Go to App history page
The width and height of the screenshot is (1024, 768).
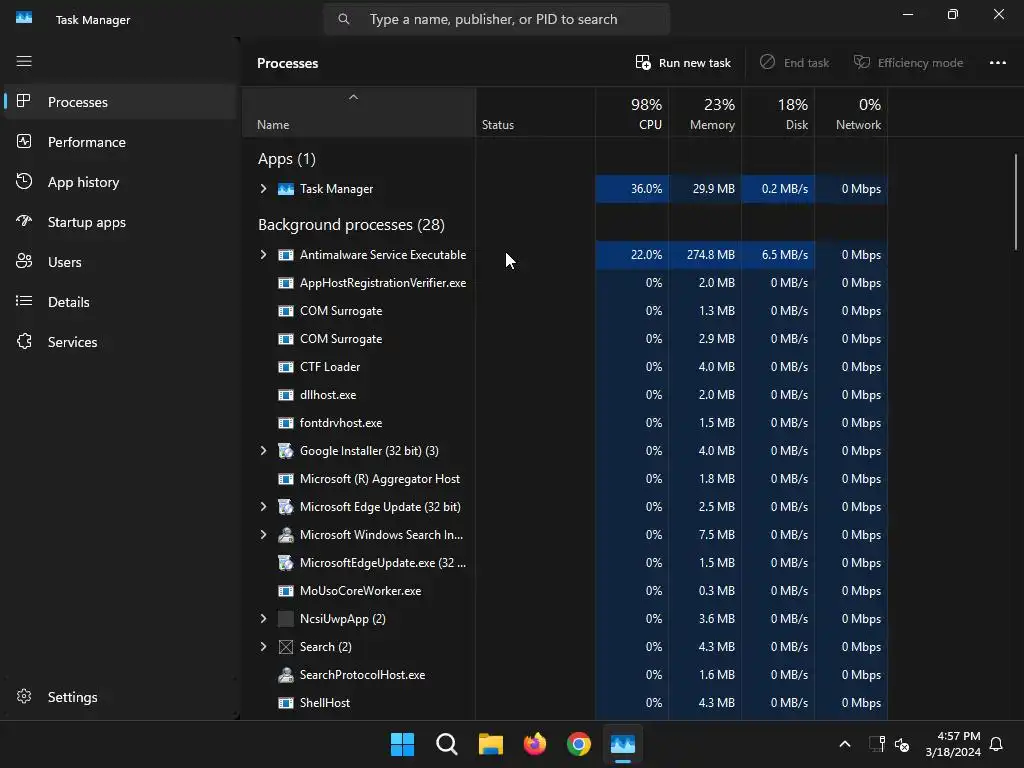tap(120, 182)
